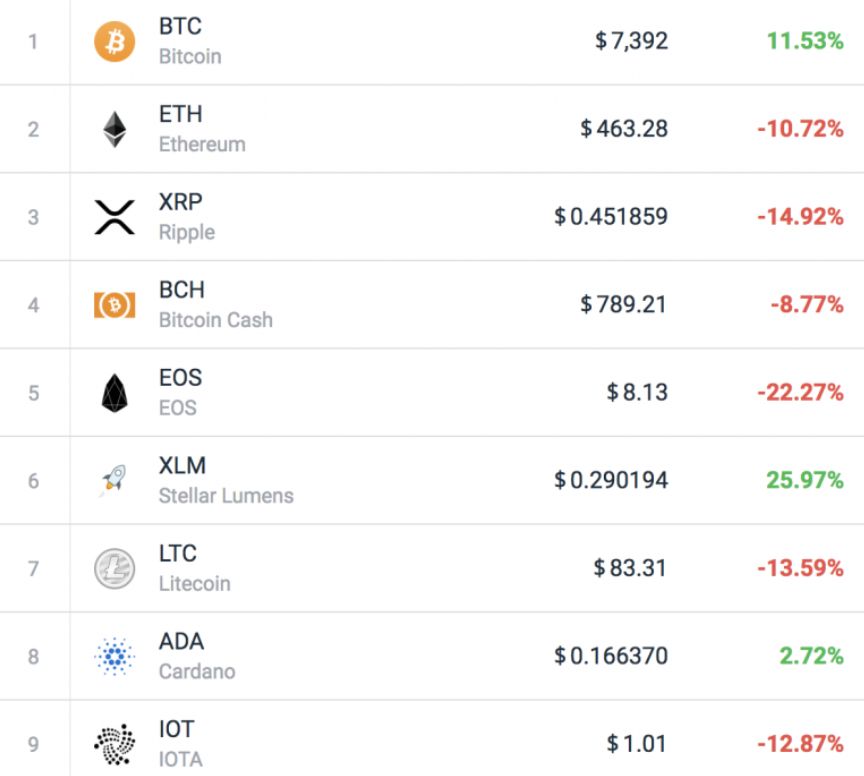
Task: Open the BTC ticker link
Action: tap(180, 26)
